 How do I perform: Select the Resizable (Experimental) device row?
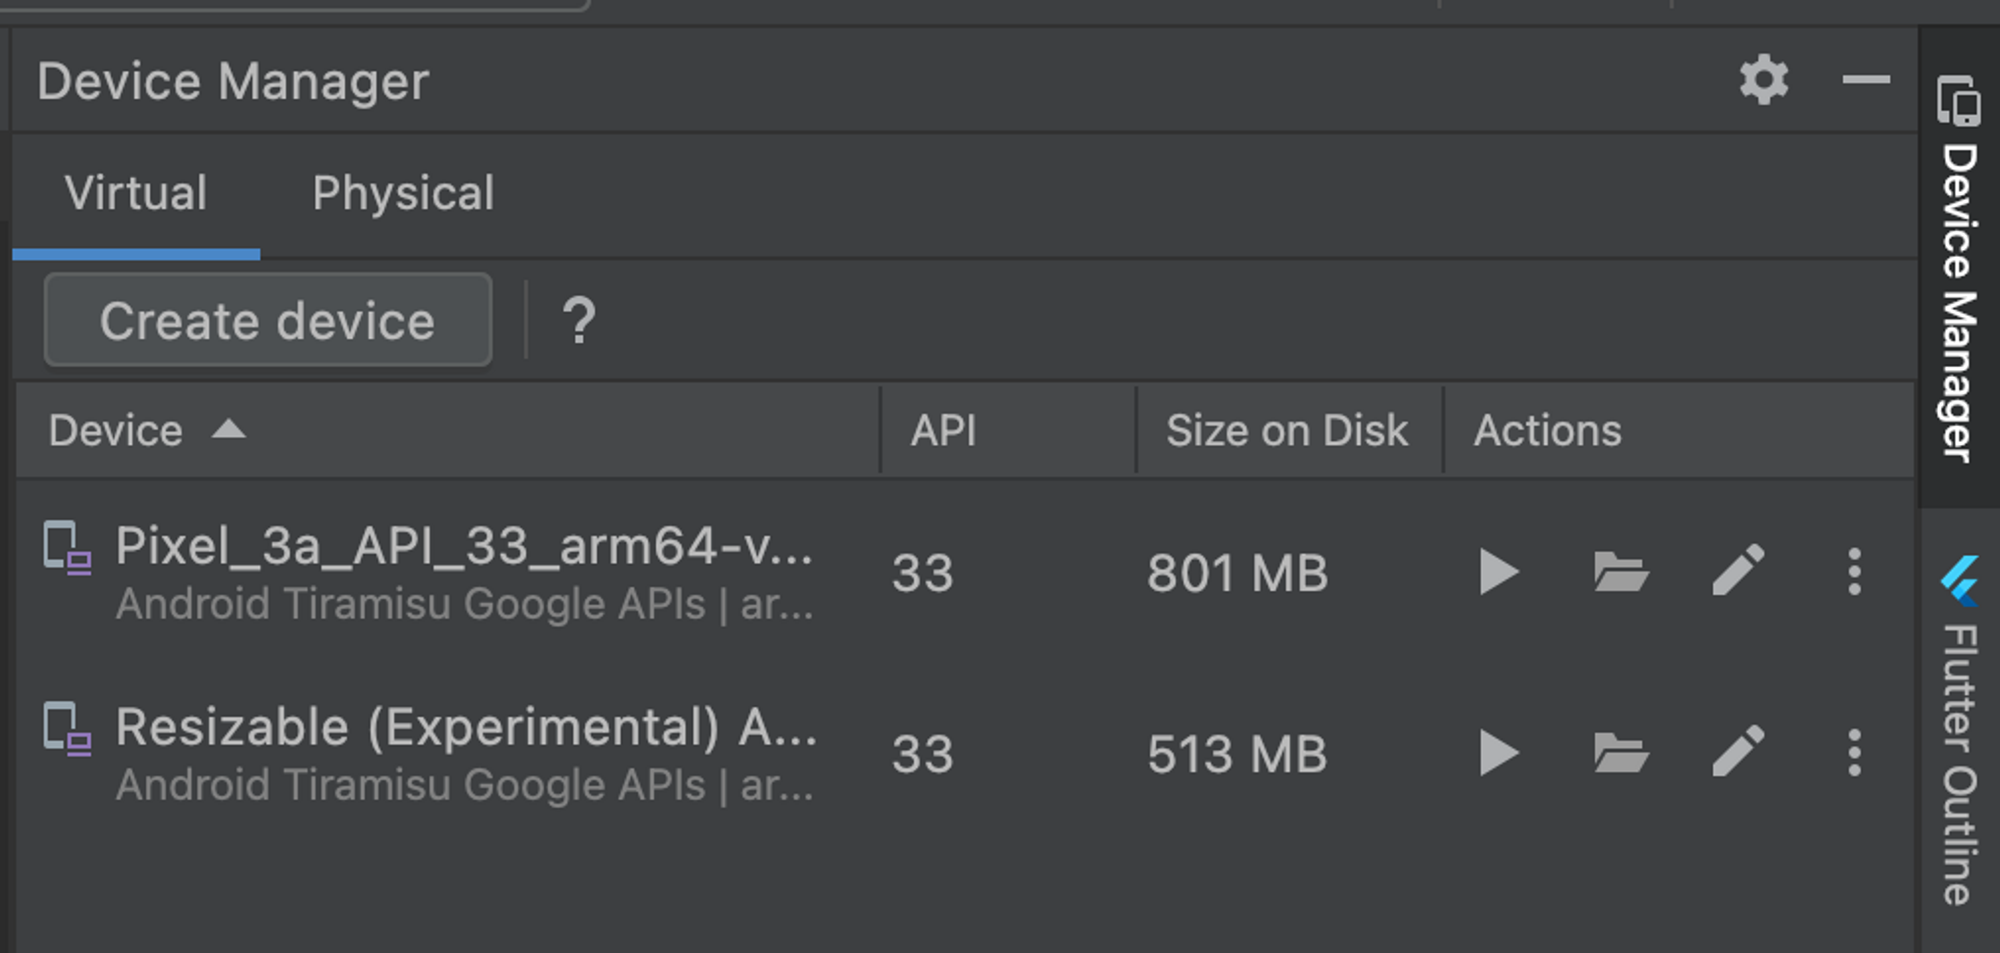[x=465, y=753]
